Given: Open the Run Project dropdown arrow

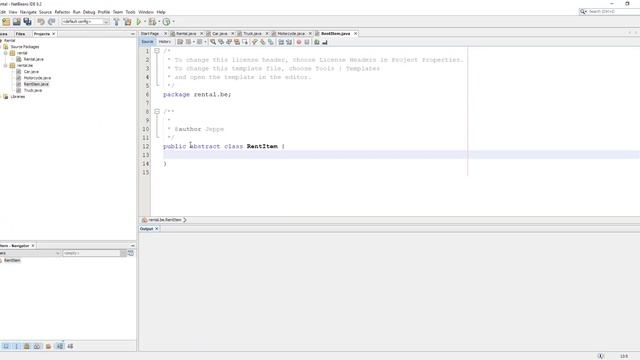Looking at the screenshot, I should (x=145, y=22).
